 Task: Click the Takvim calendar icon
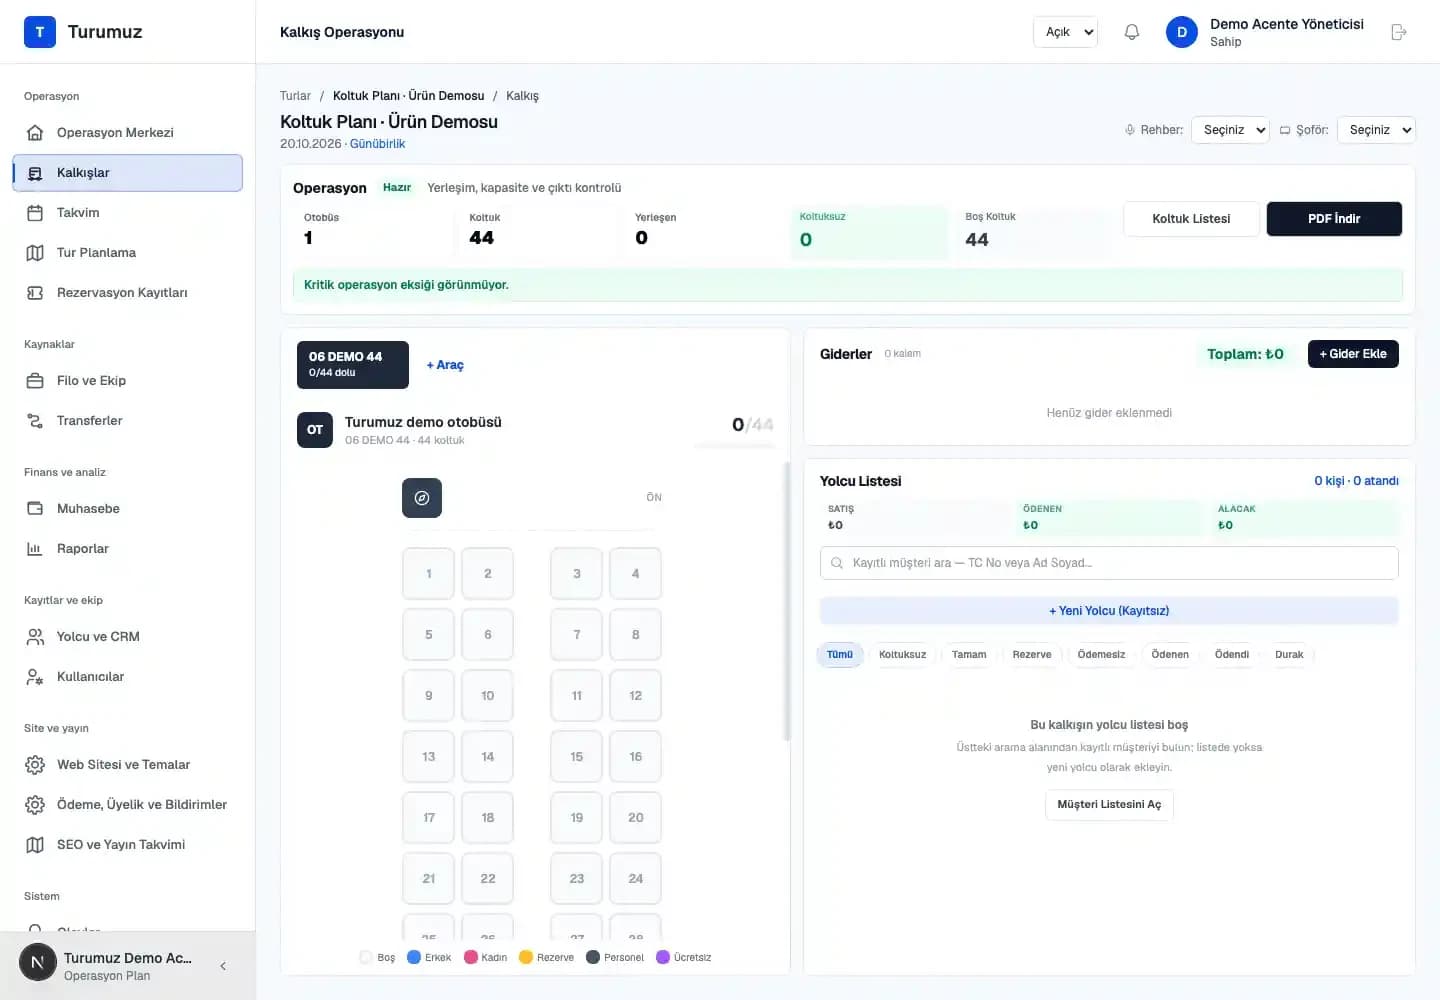[35, 213]
